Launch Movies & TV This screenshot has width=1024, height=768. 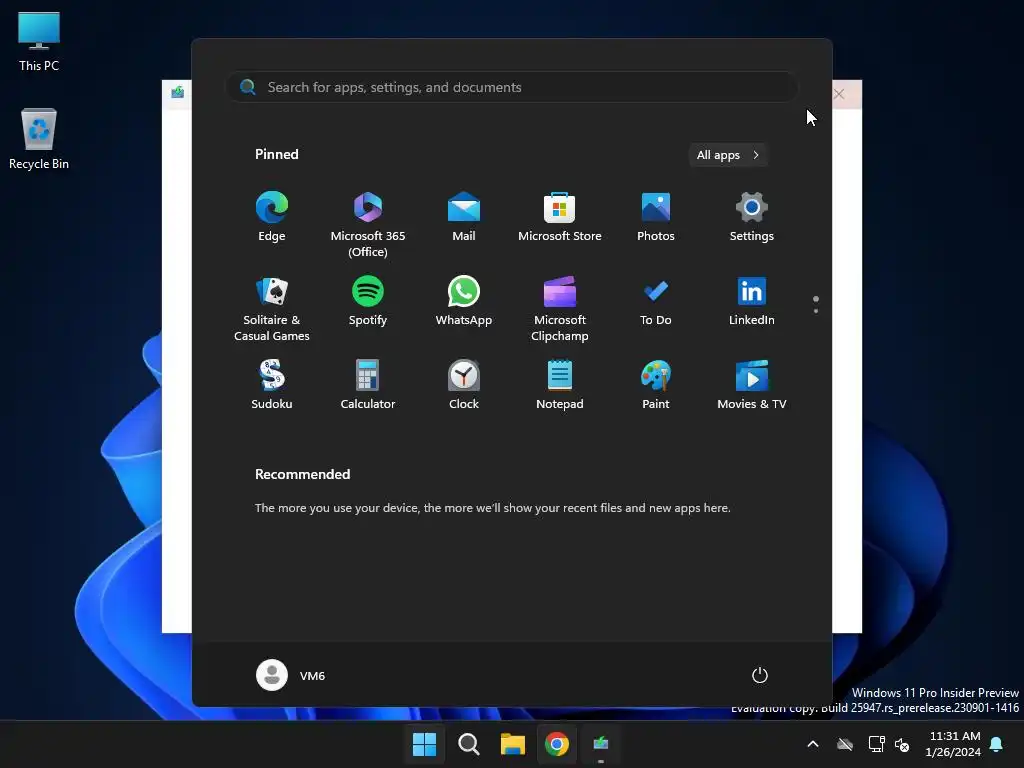[x=752, y=385]
